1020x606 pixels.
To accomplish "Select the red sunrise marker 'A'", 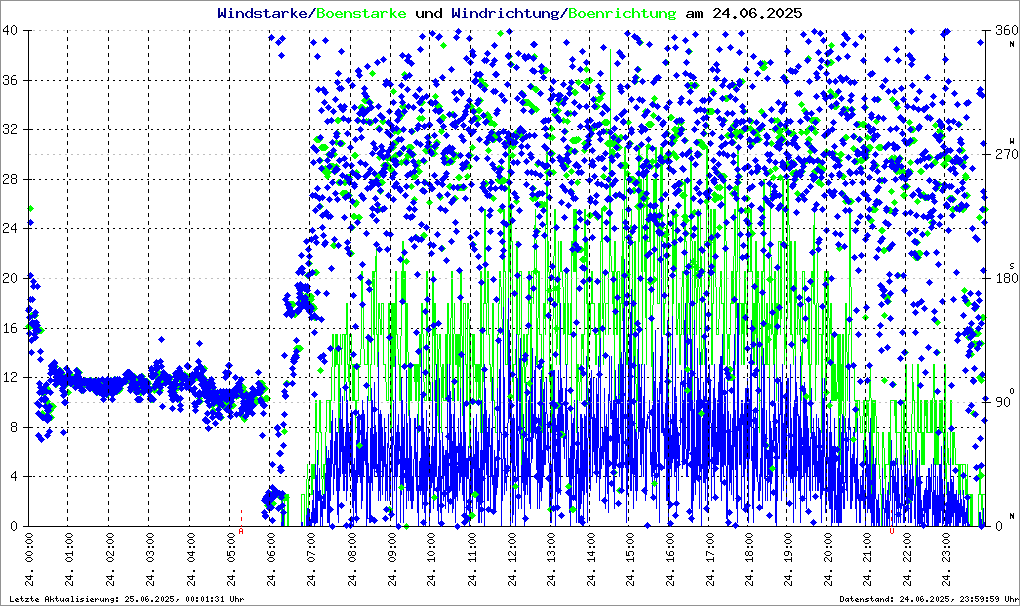I will point(241,531).
